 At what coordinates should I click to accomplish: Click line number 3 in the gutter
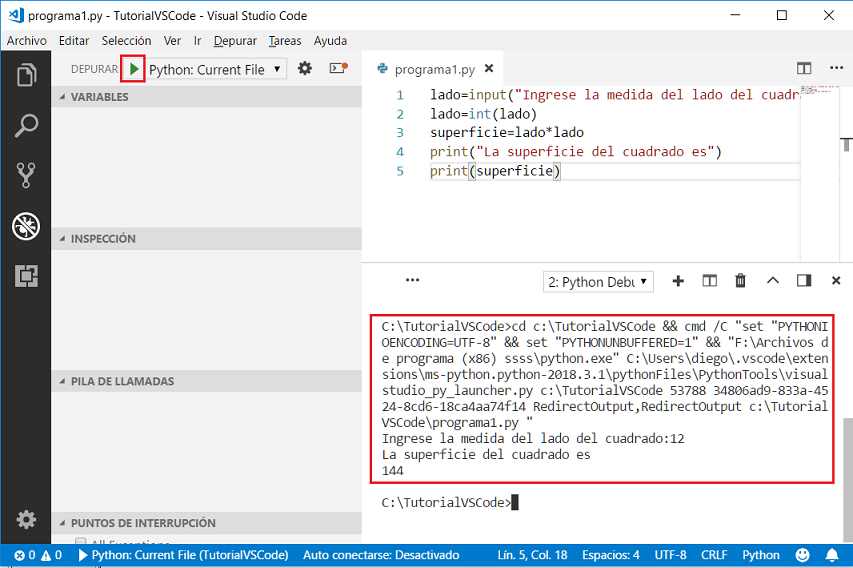[x=400, y=133]
